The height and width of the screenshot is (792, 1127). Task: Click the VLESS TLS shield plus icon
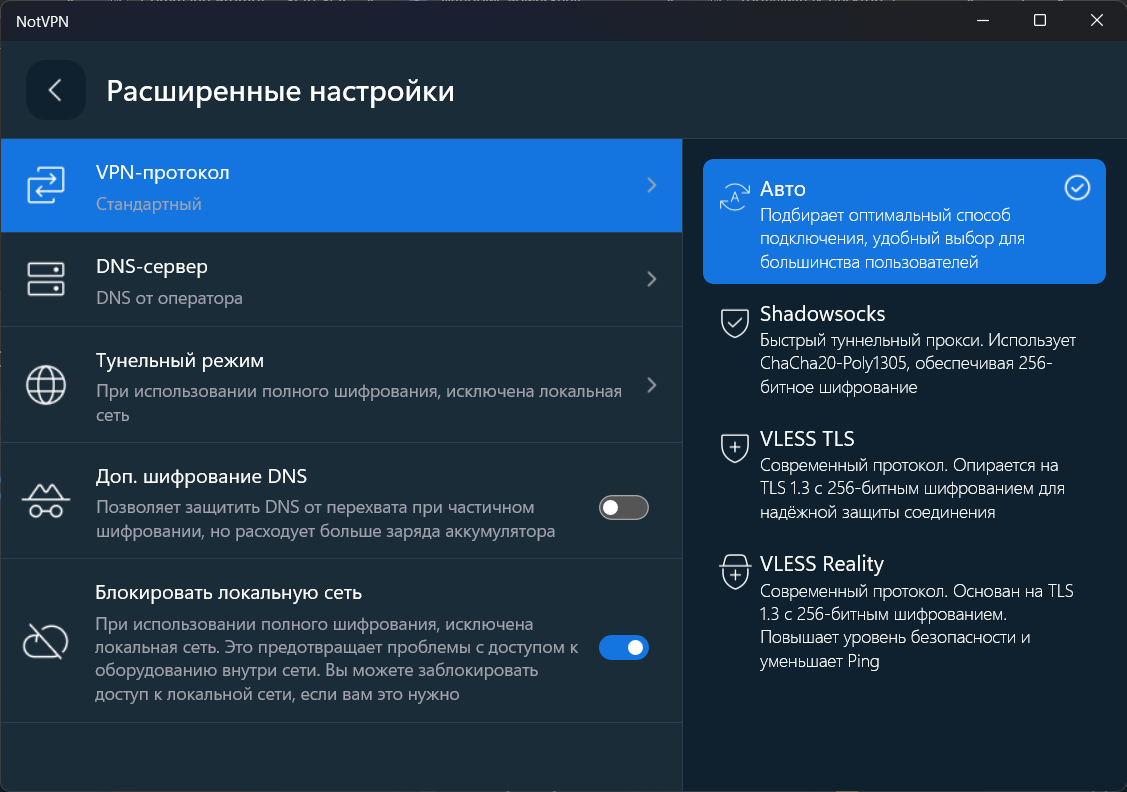tap(735, 448)
